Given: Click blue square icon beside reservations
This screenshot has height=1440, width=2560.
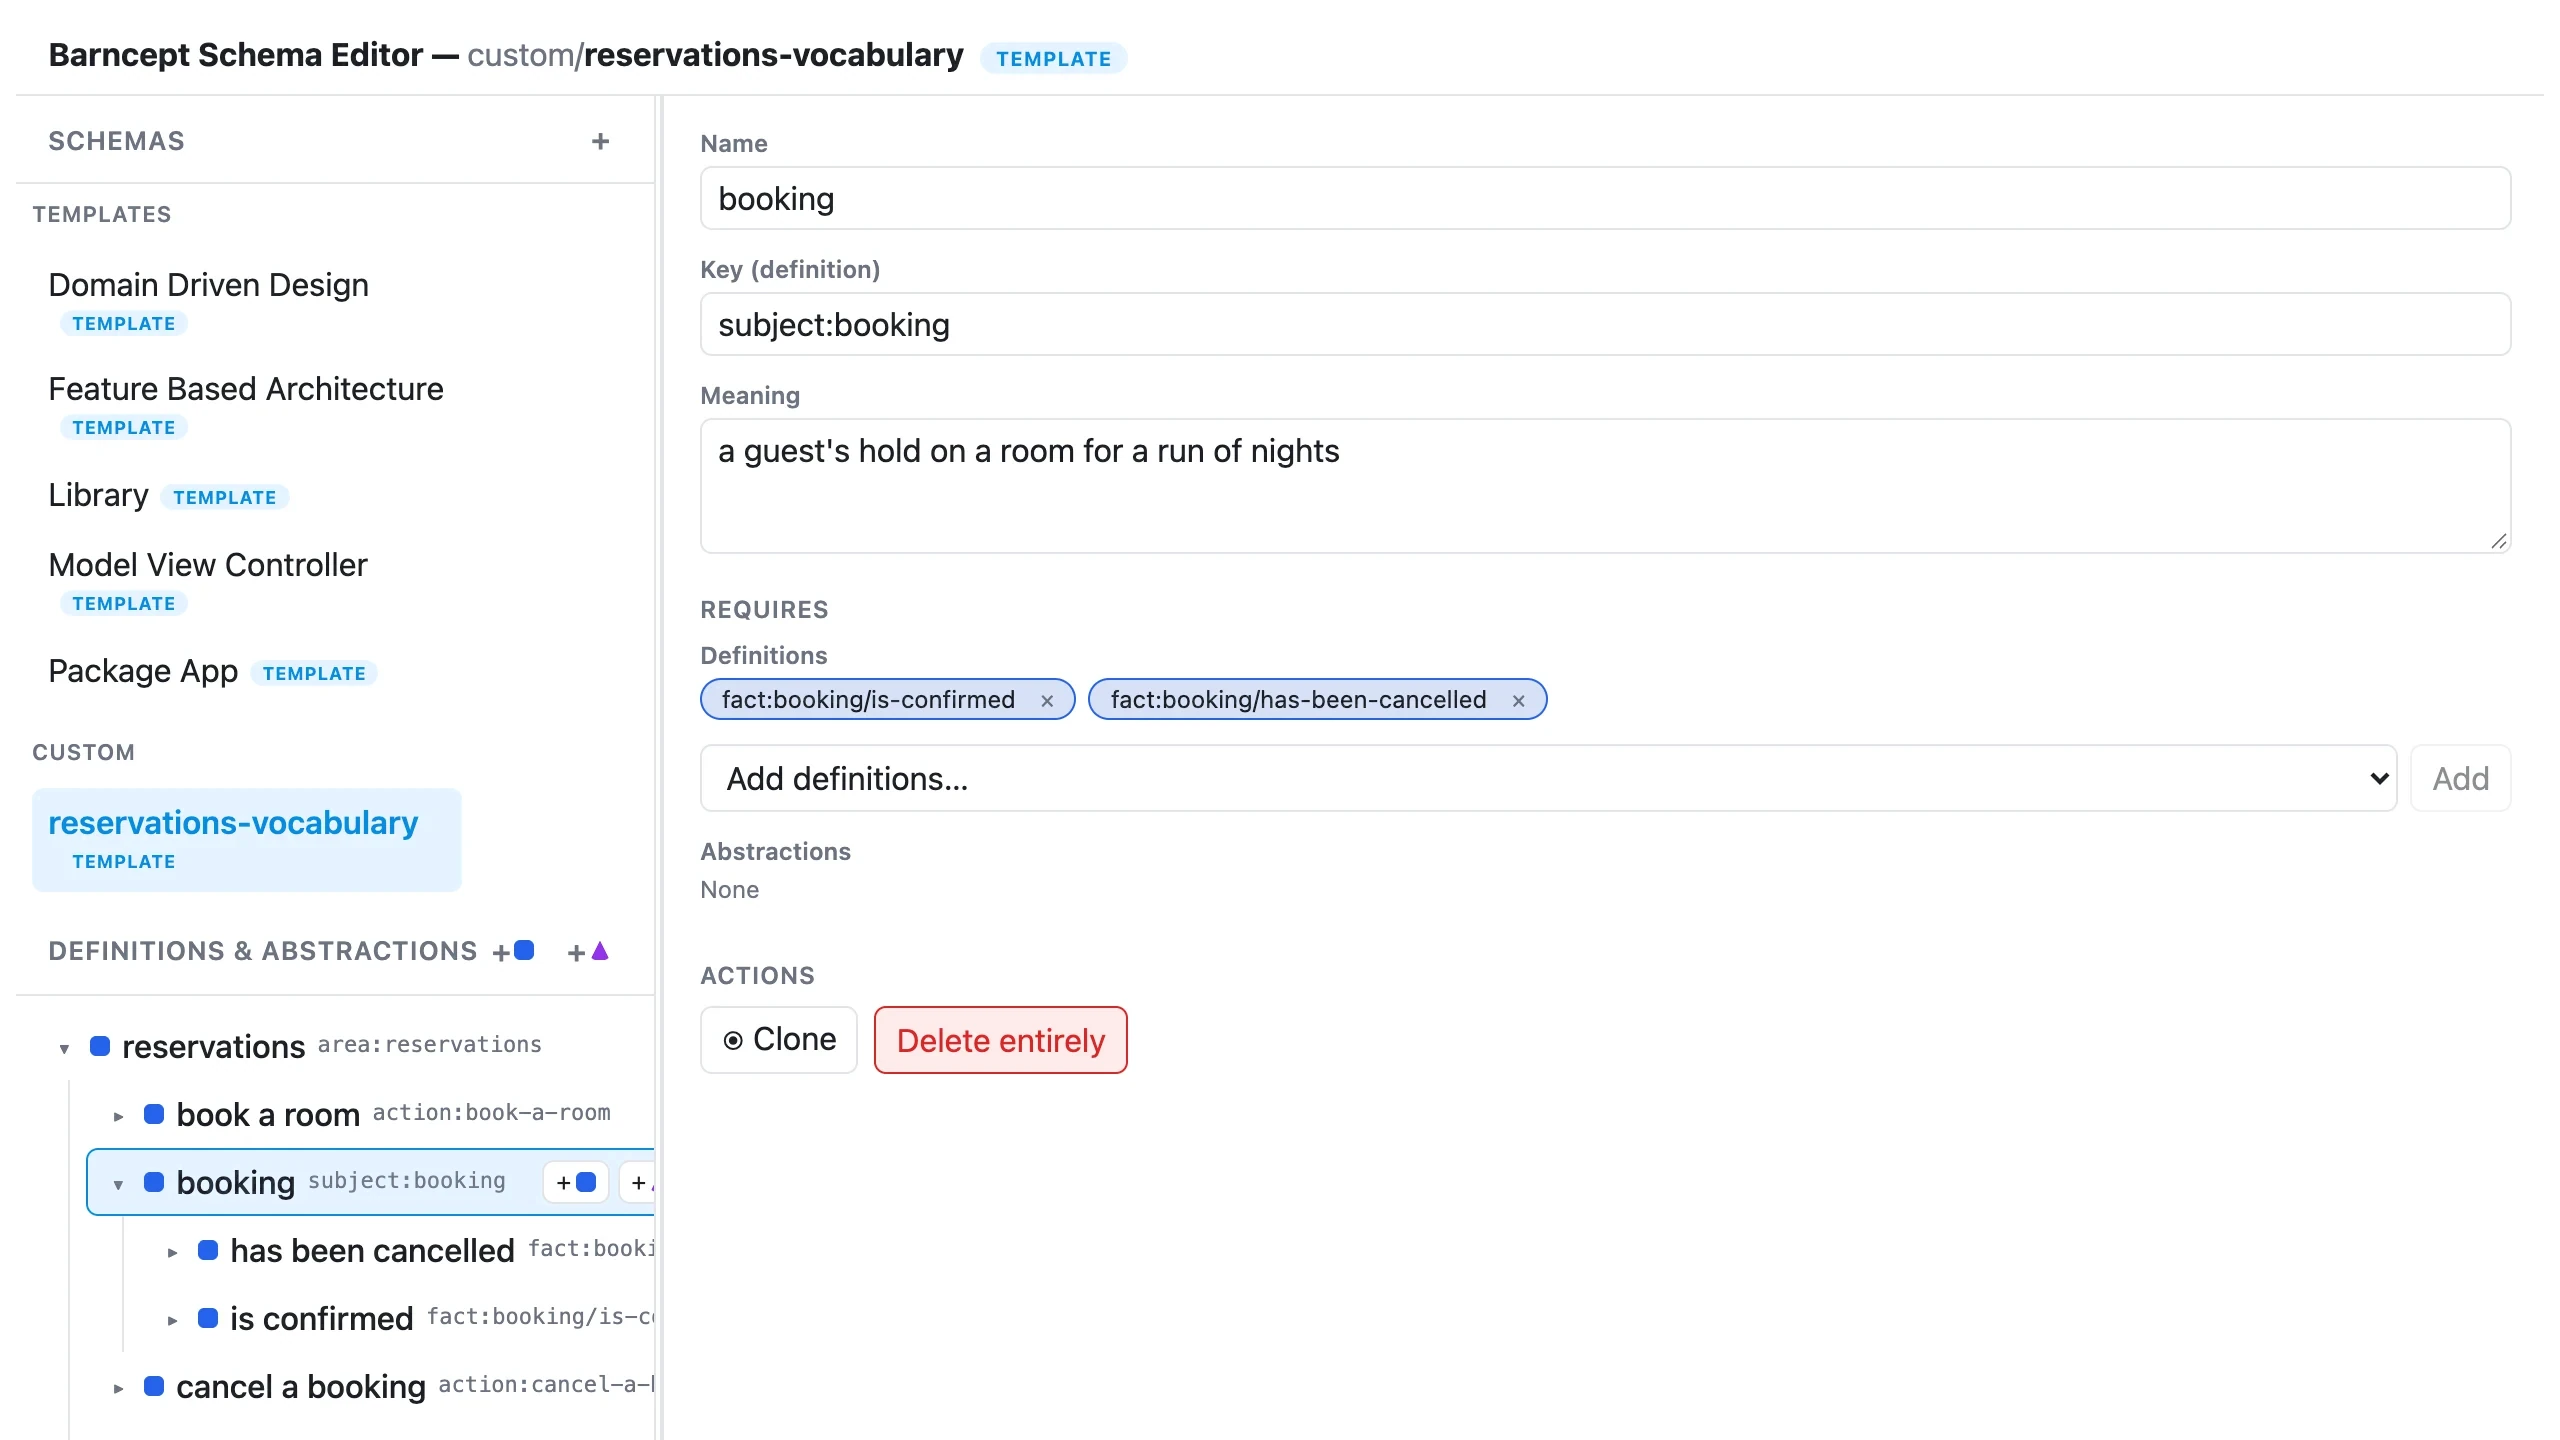Looking at the screenshot, I should (x=100, y=1046).
